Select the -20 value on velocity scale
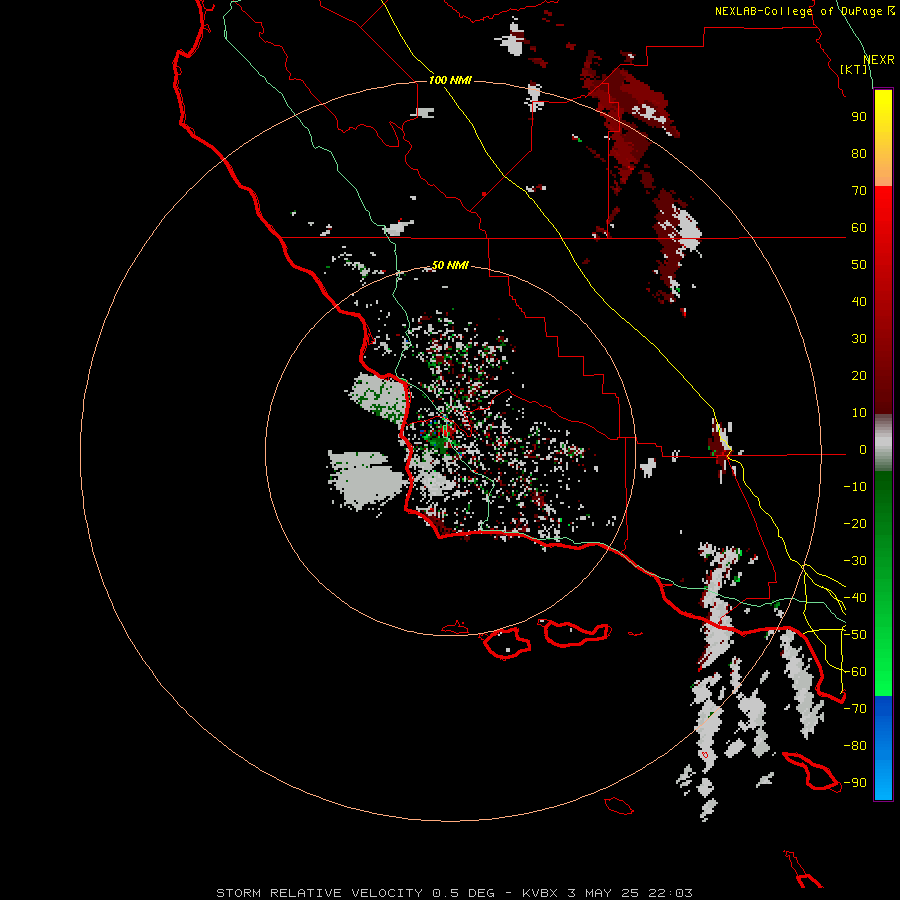Screen dimensions: 900x900 (x=855, y=523)
